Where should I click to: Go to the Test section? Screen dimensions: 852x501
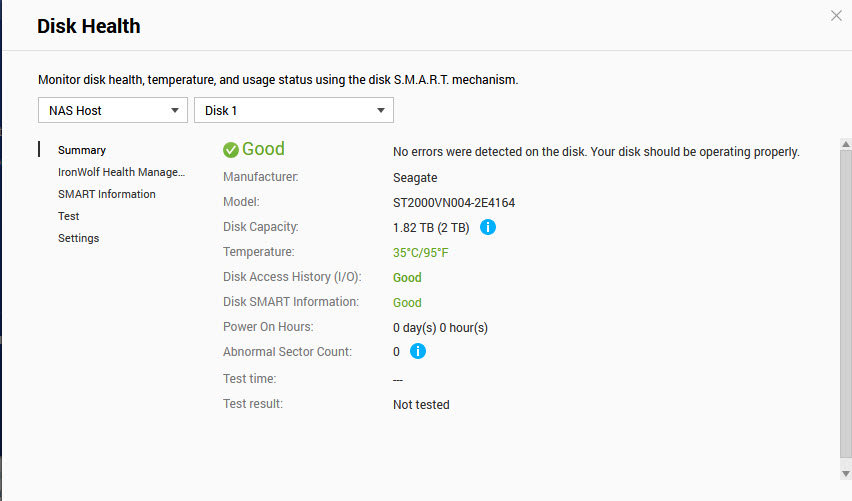coord(69,216)
